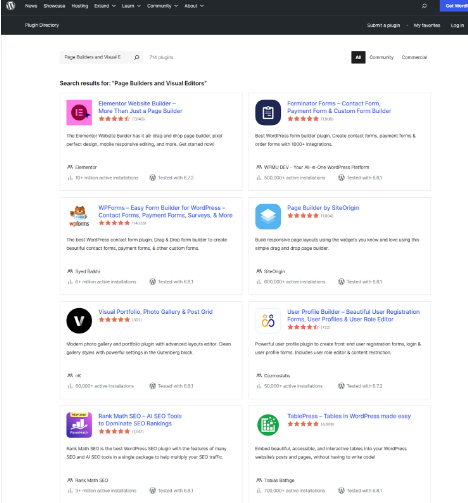Open the Plugin Directory link
468x503 pixels.
[x=42, y=25]
